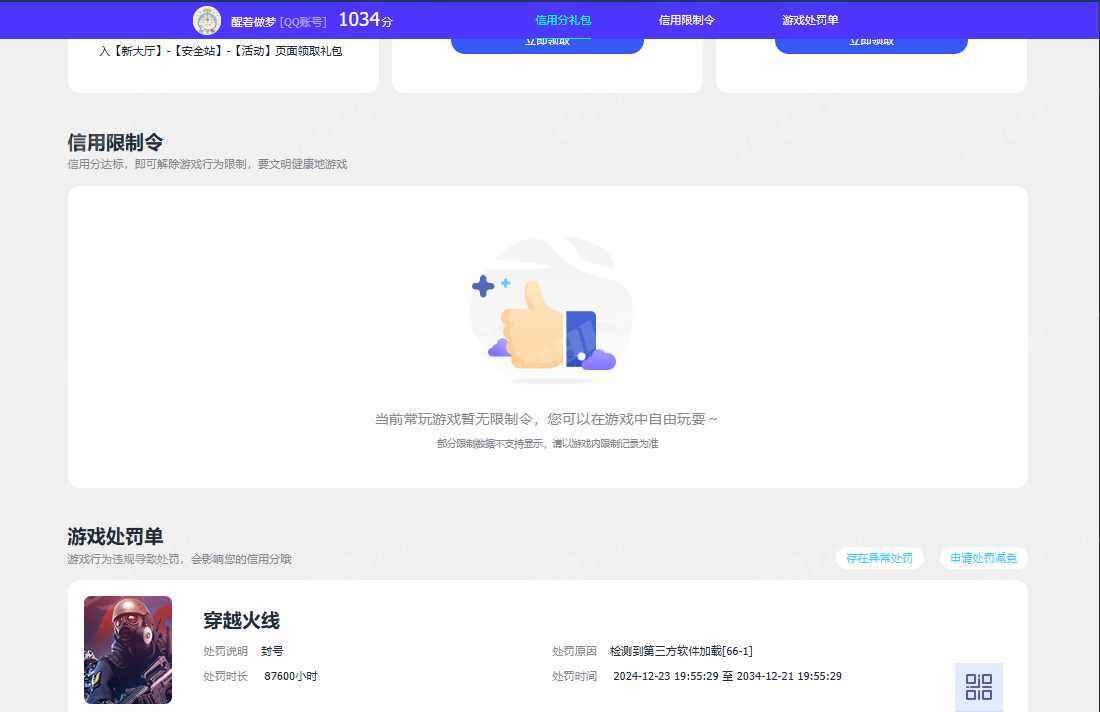The image size is (1100, 712).
Task: Click 存在异常处罚 button
Action: point(879,558)
